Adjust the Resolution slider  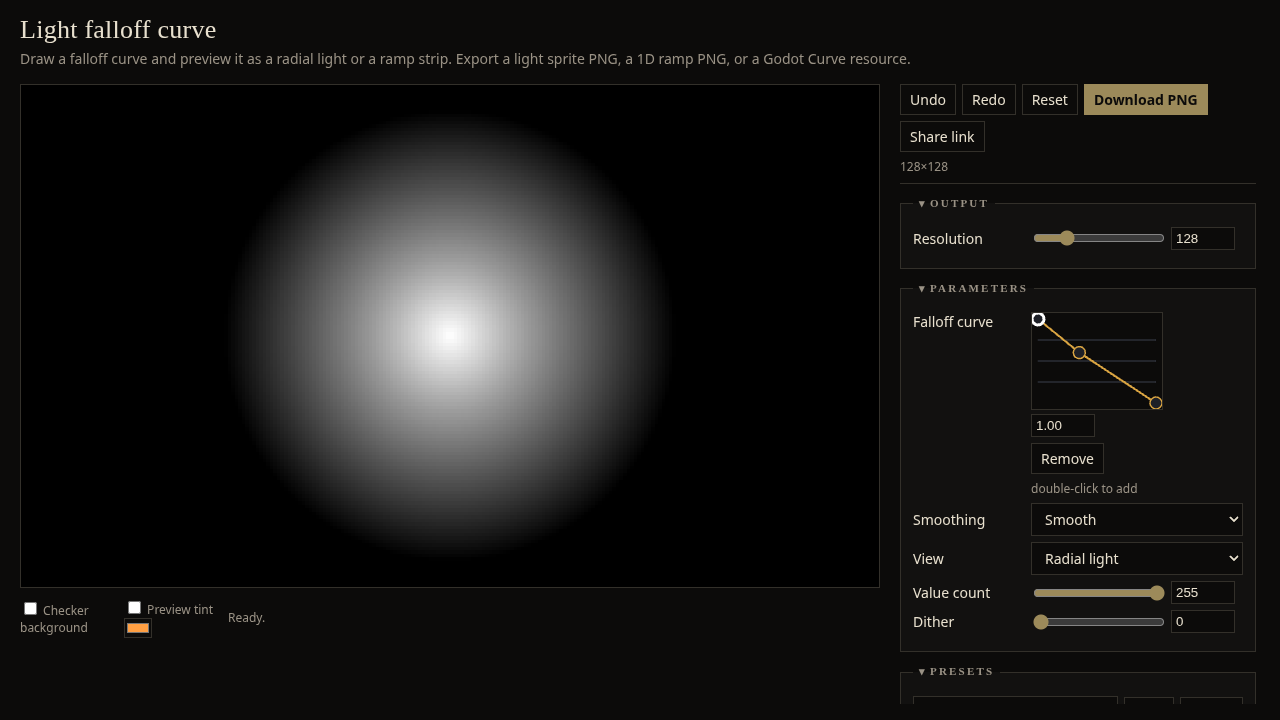[1098, 238]
